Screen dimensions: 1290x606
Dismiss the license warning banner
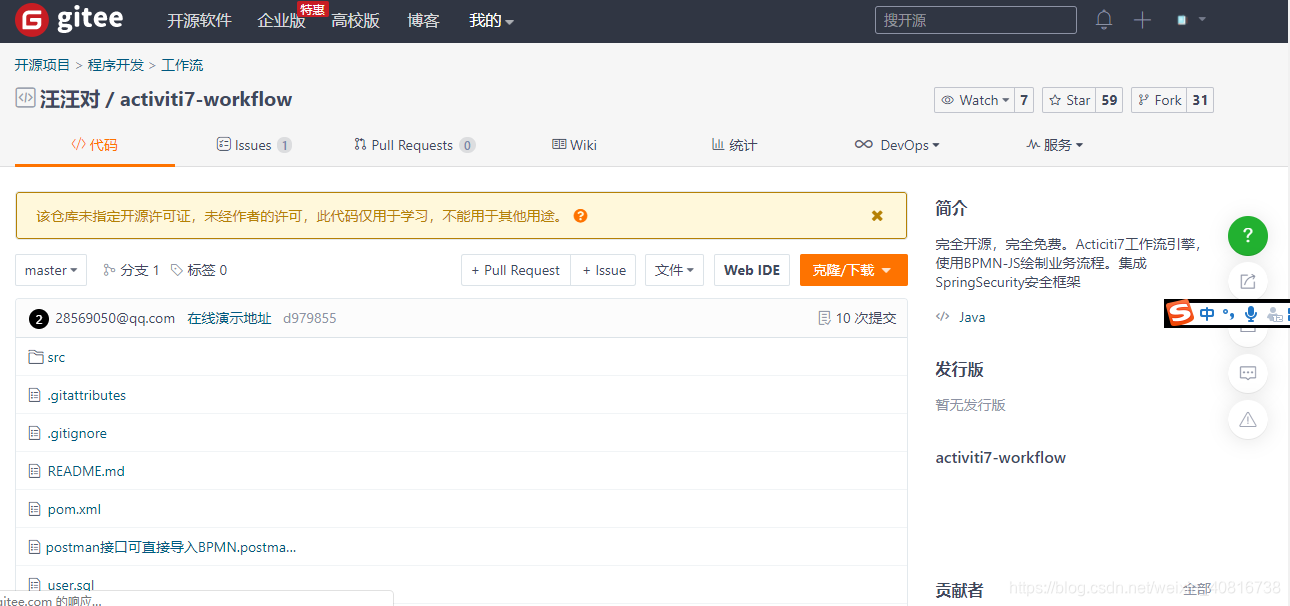[x=877, y=216]
